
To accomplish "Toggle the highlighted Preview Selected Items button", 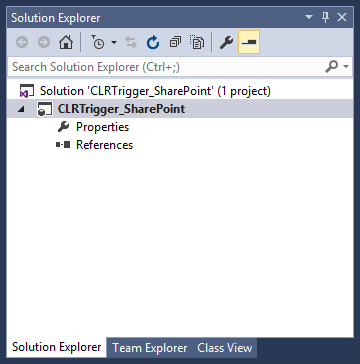I will pyautogui.click(x=249, y=42).
